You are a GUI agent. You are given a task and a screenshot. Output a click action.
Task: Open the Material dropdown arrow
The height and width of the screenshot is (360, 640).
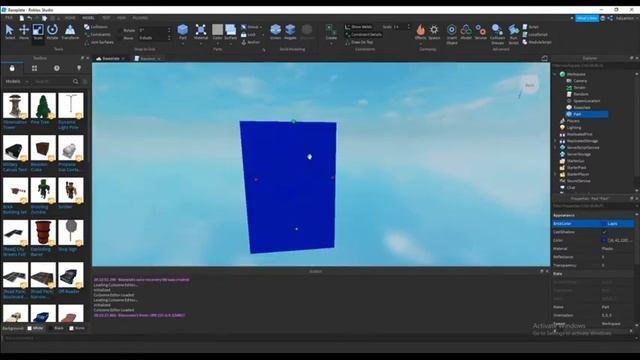(200, 43)
